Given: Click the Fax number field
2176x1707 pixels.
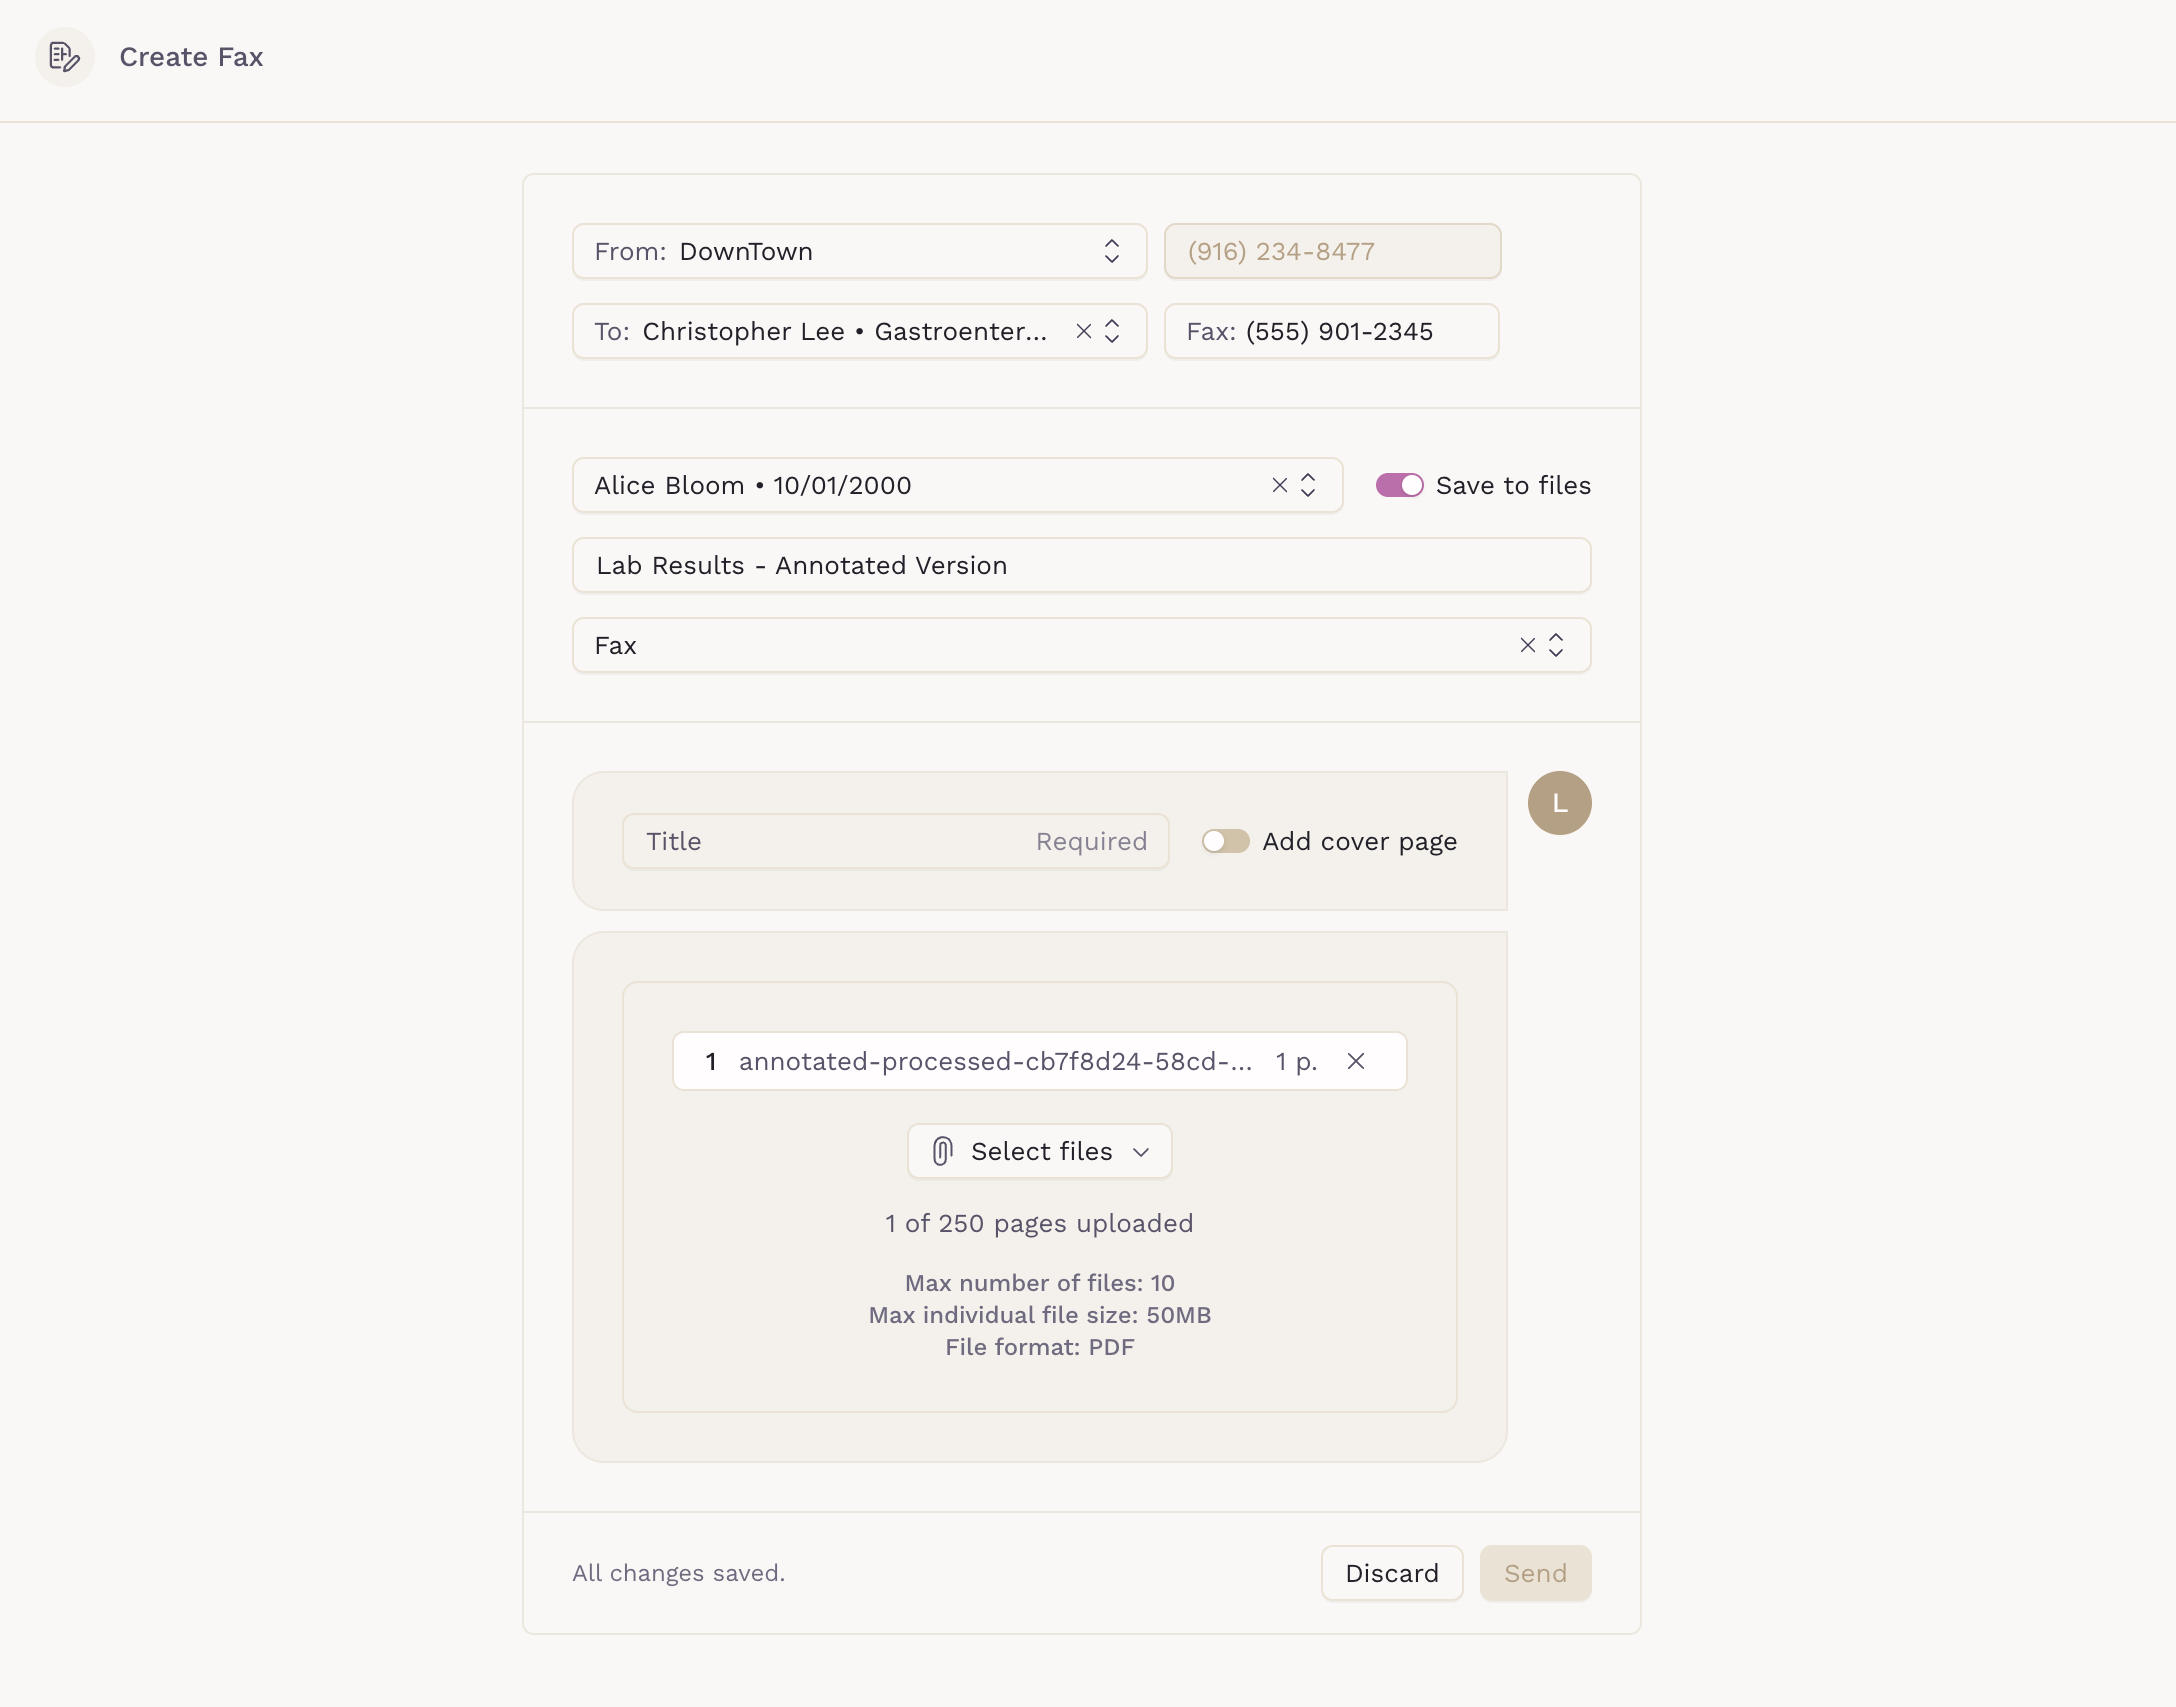Looking at the screenshot, I should click(1331, 332).
